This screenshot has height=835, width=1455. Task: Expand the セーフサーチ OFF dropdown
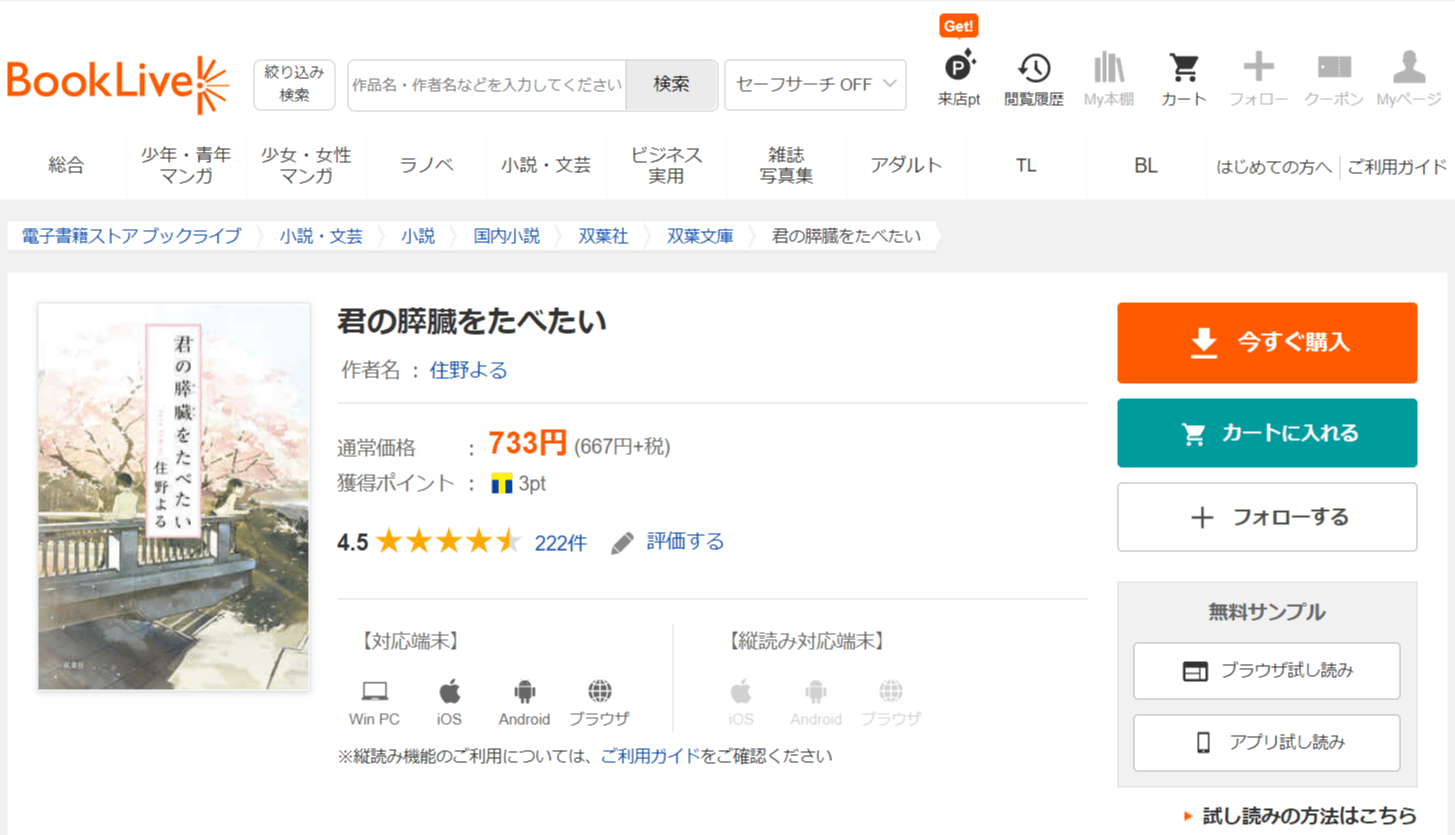coord(815,85)
